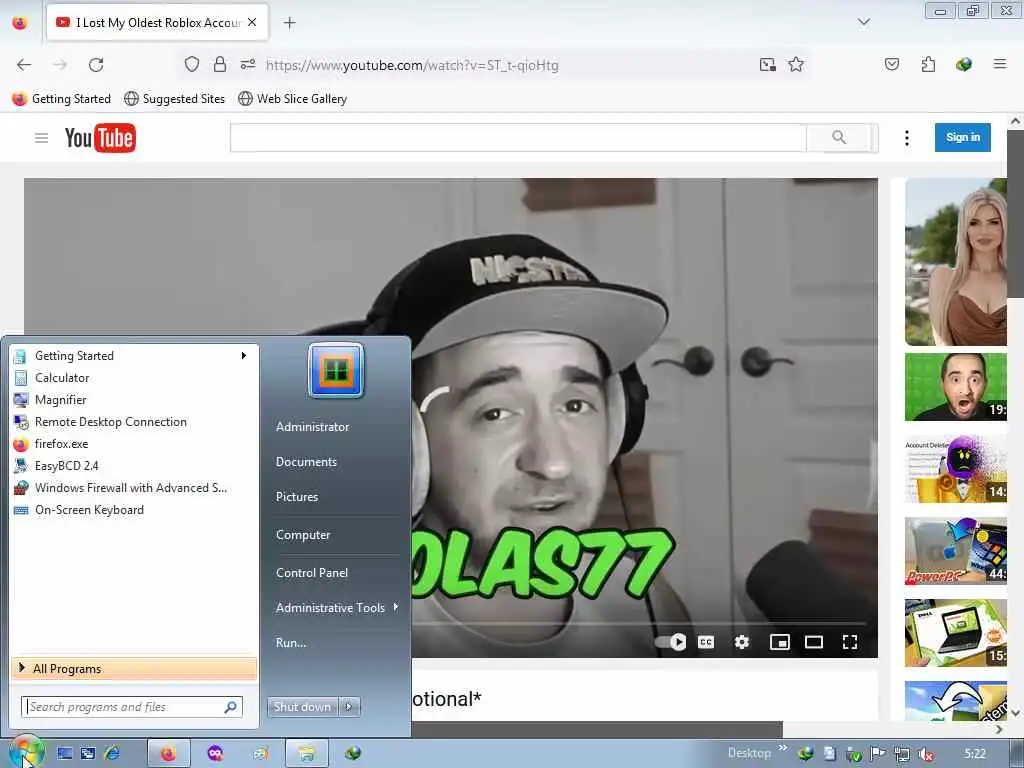Screen dimensions: 1024x768
Task: Open the blonde woman video thumbnail
Action: (955, 262)
